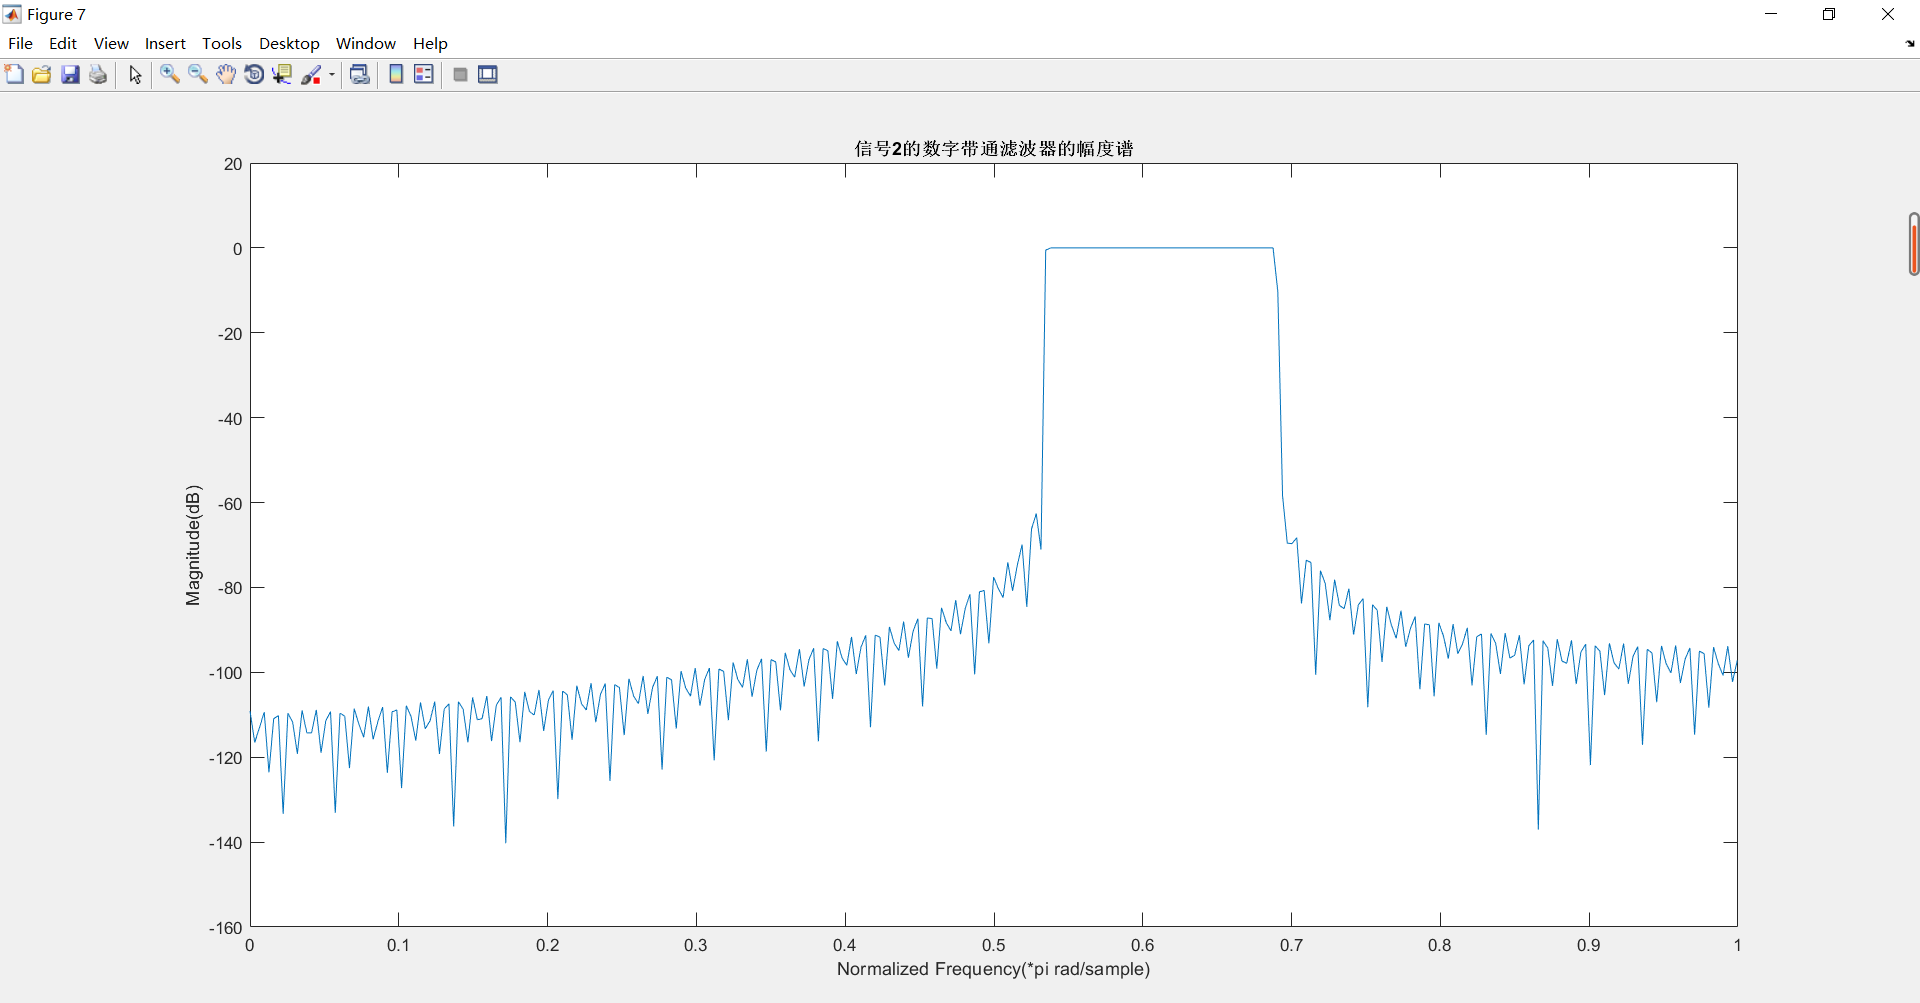Restore down the Figure 7 window

tap(1829, 14)
